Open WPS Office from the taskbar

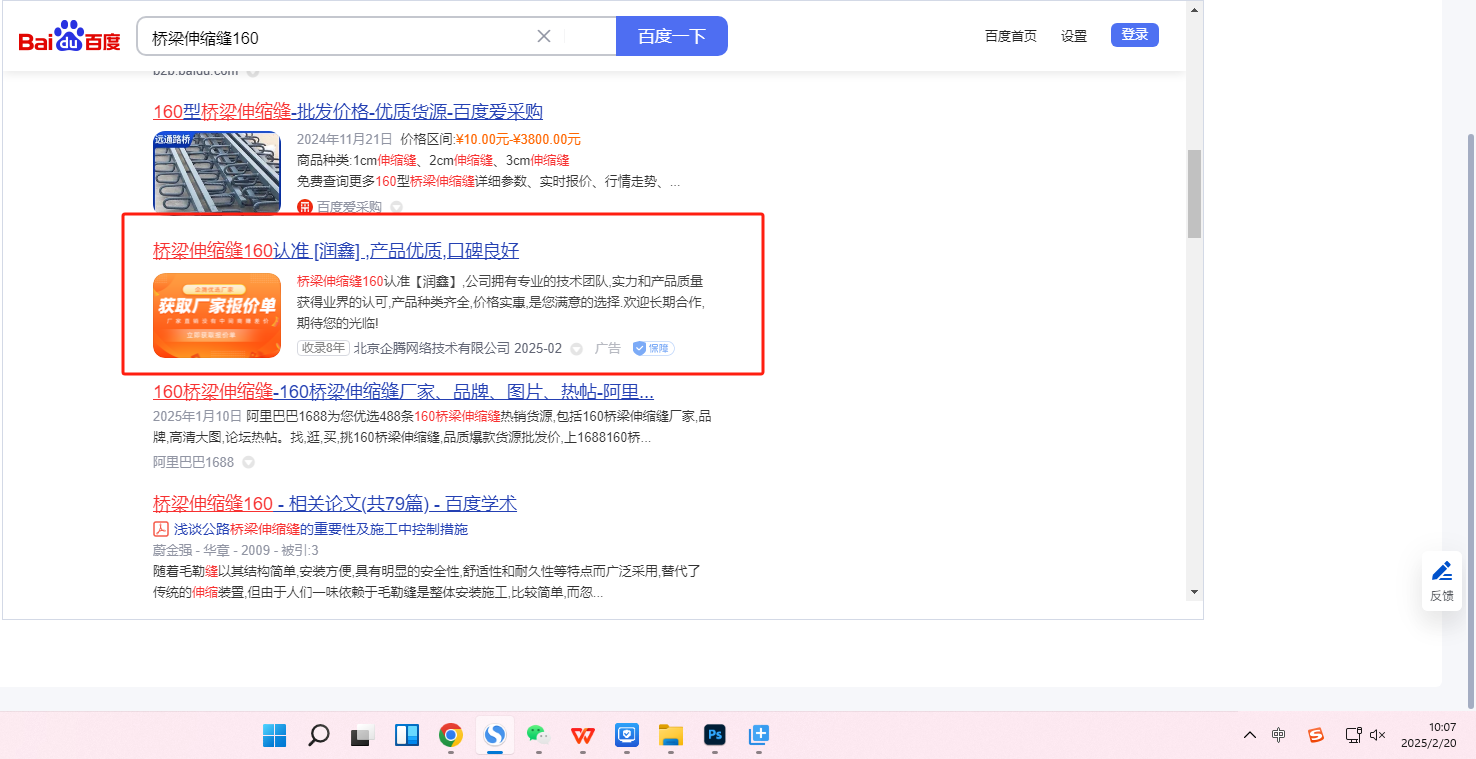582,736
